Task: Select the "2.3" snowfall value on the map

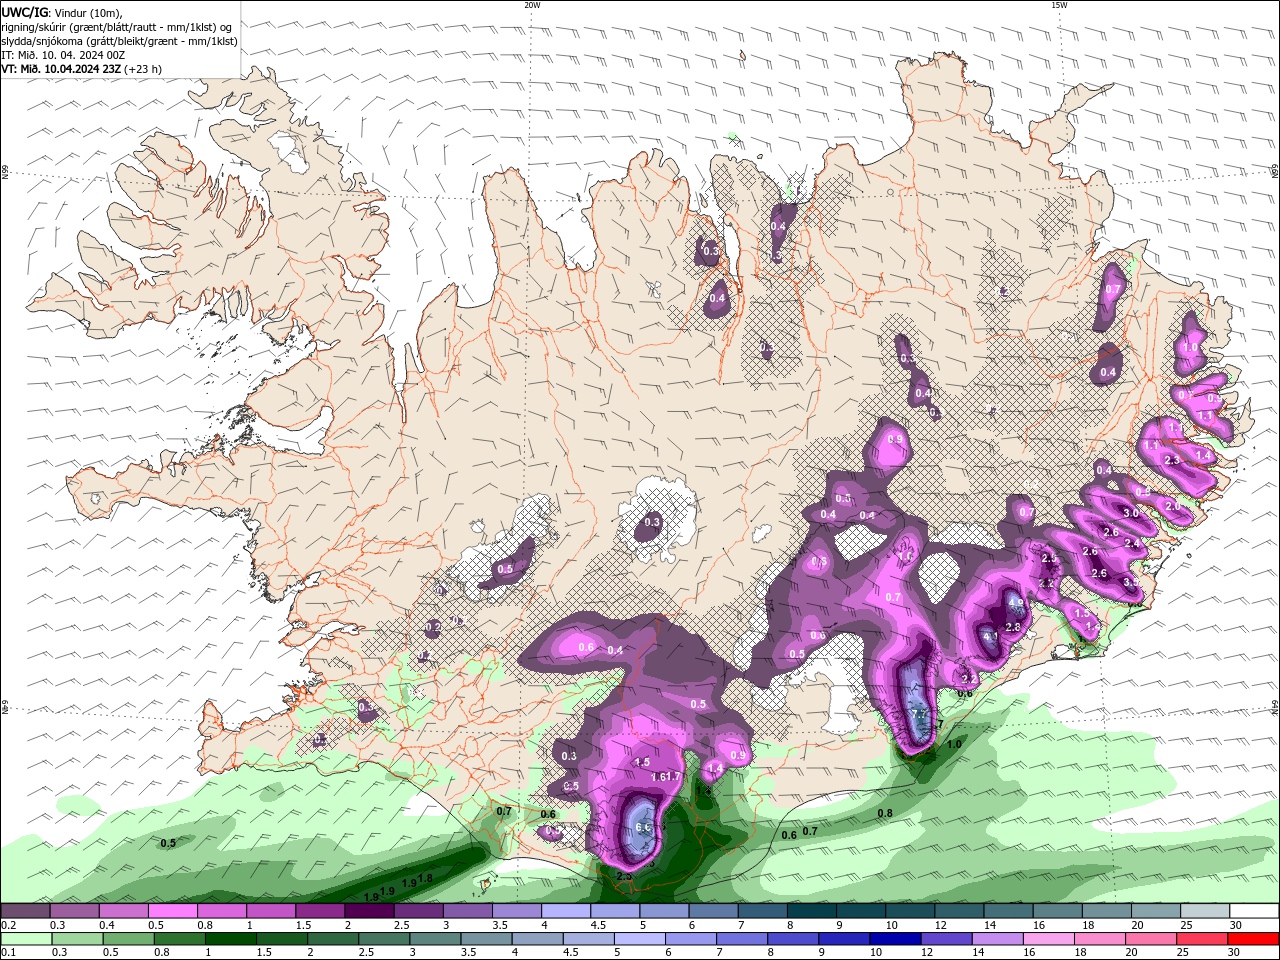Action: (x=1172, y=460)
